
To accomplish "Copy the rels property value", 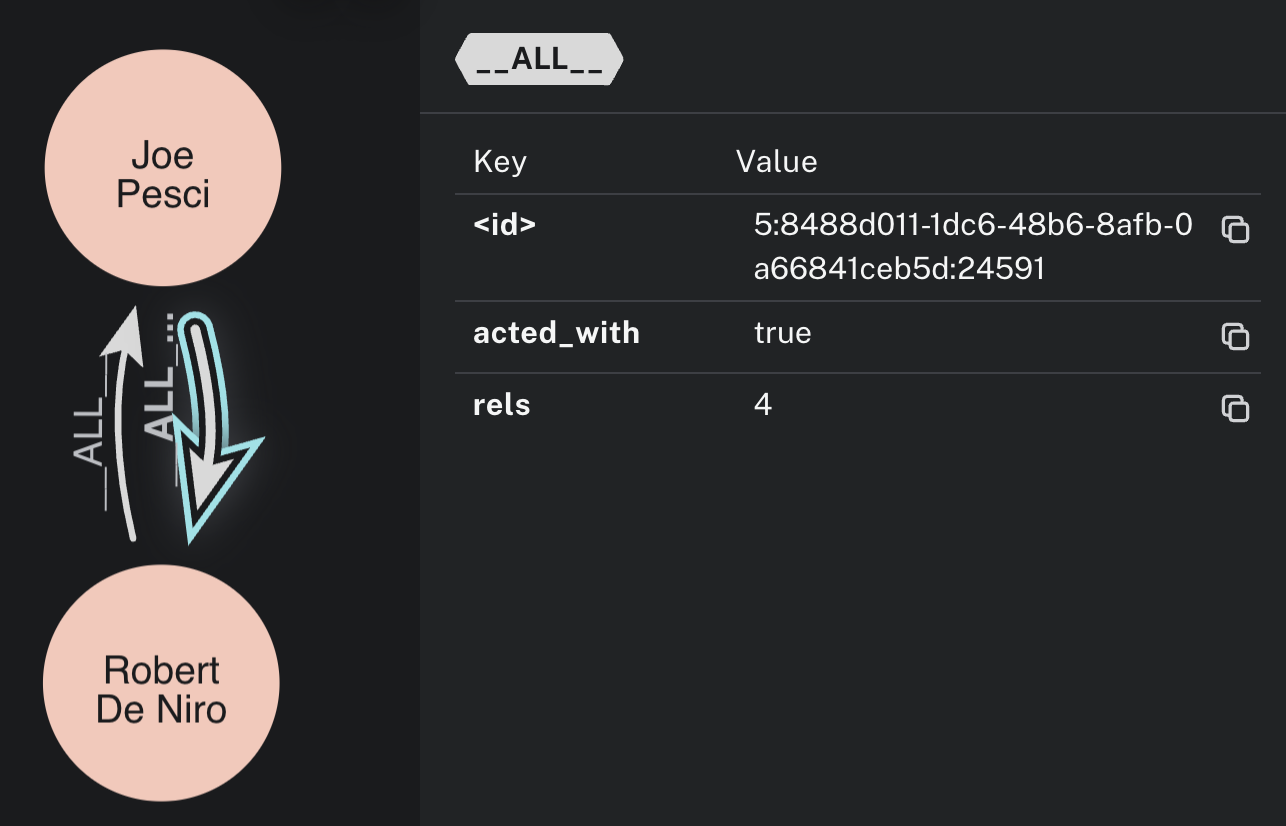I will click(x=1236, y=409).
